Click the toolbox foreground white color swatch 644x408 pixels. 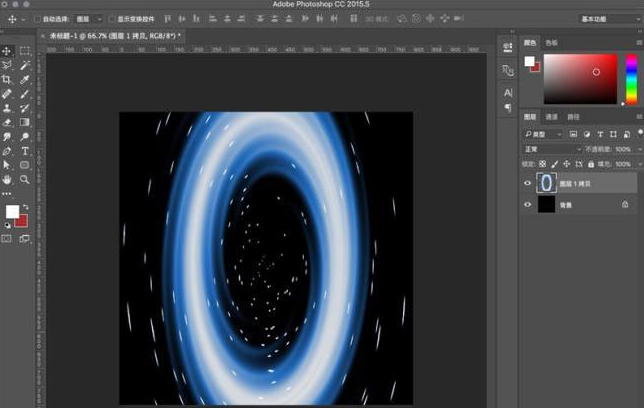point(12,211)
